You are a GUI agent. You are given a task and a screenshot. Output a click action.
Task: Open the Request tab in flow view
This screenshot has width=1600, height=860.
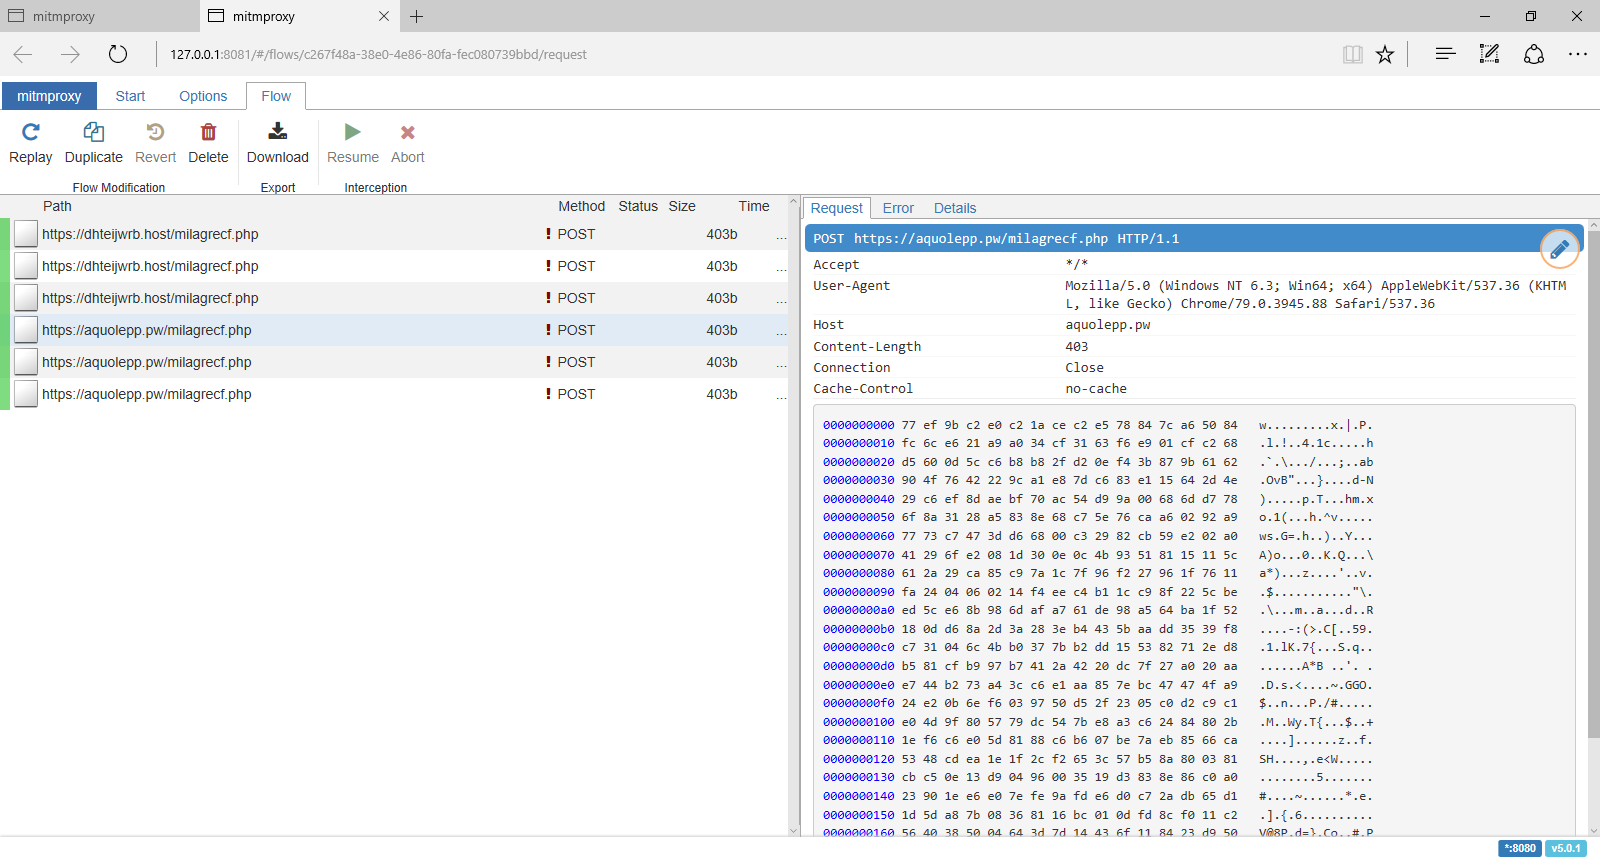tap(836, 208)
